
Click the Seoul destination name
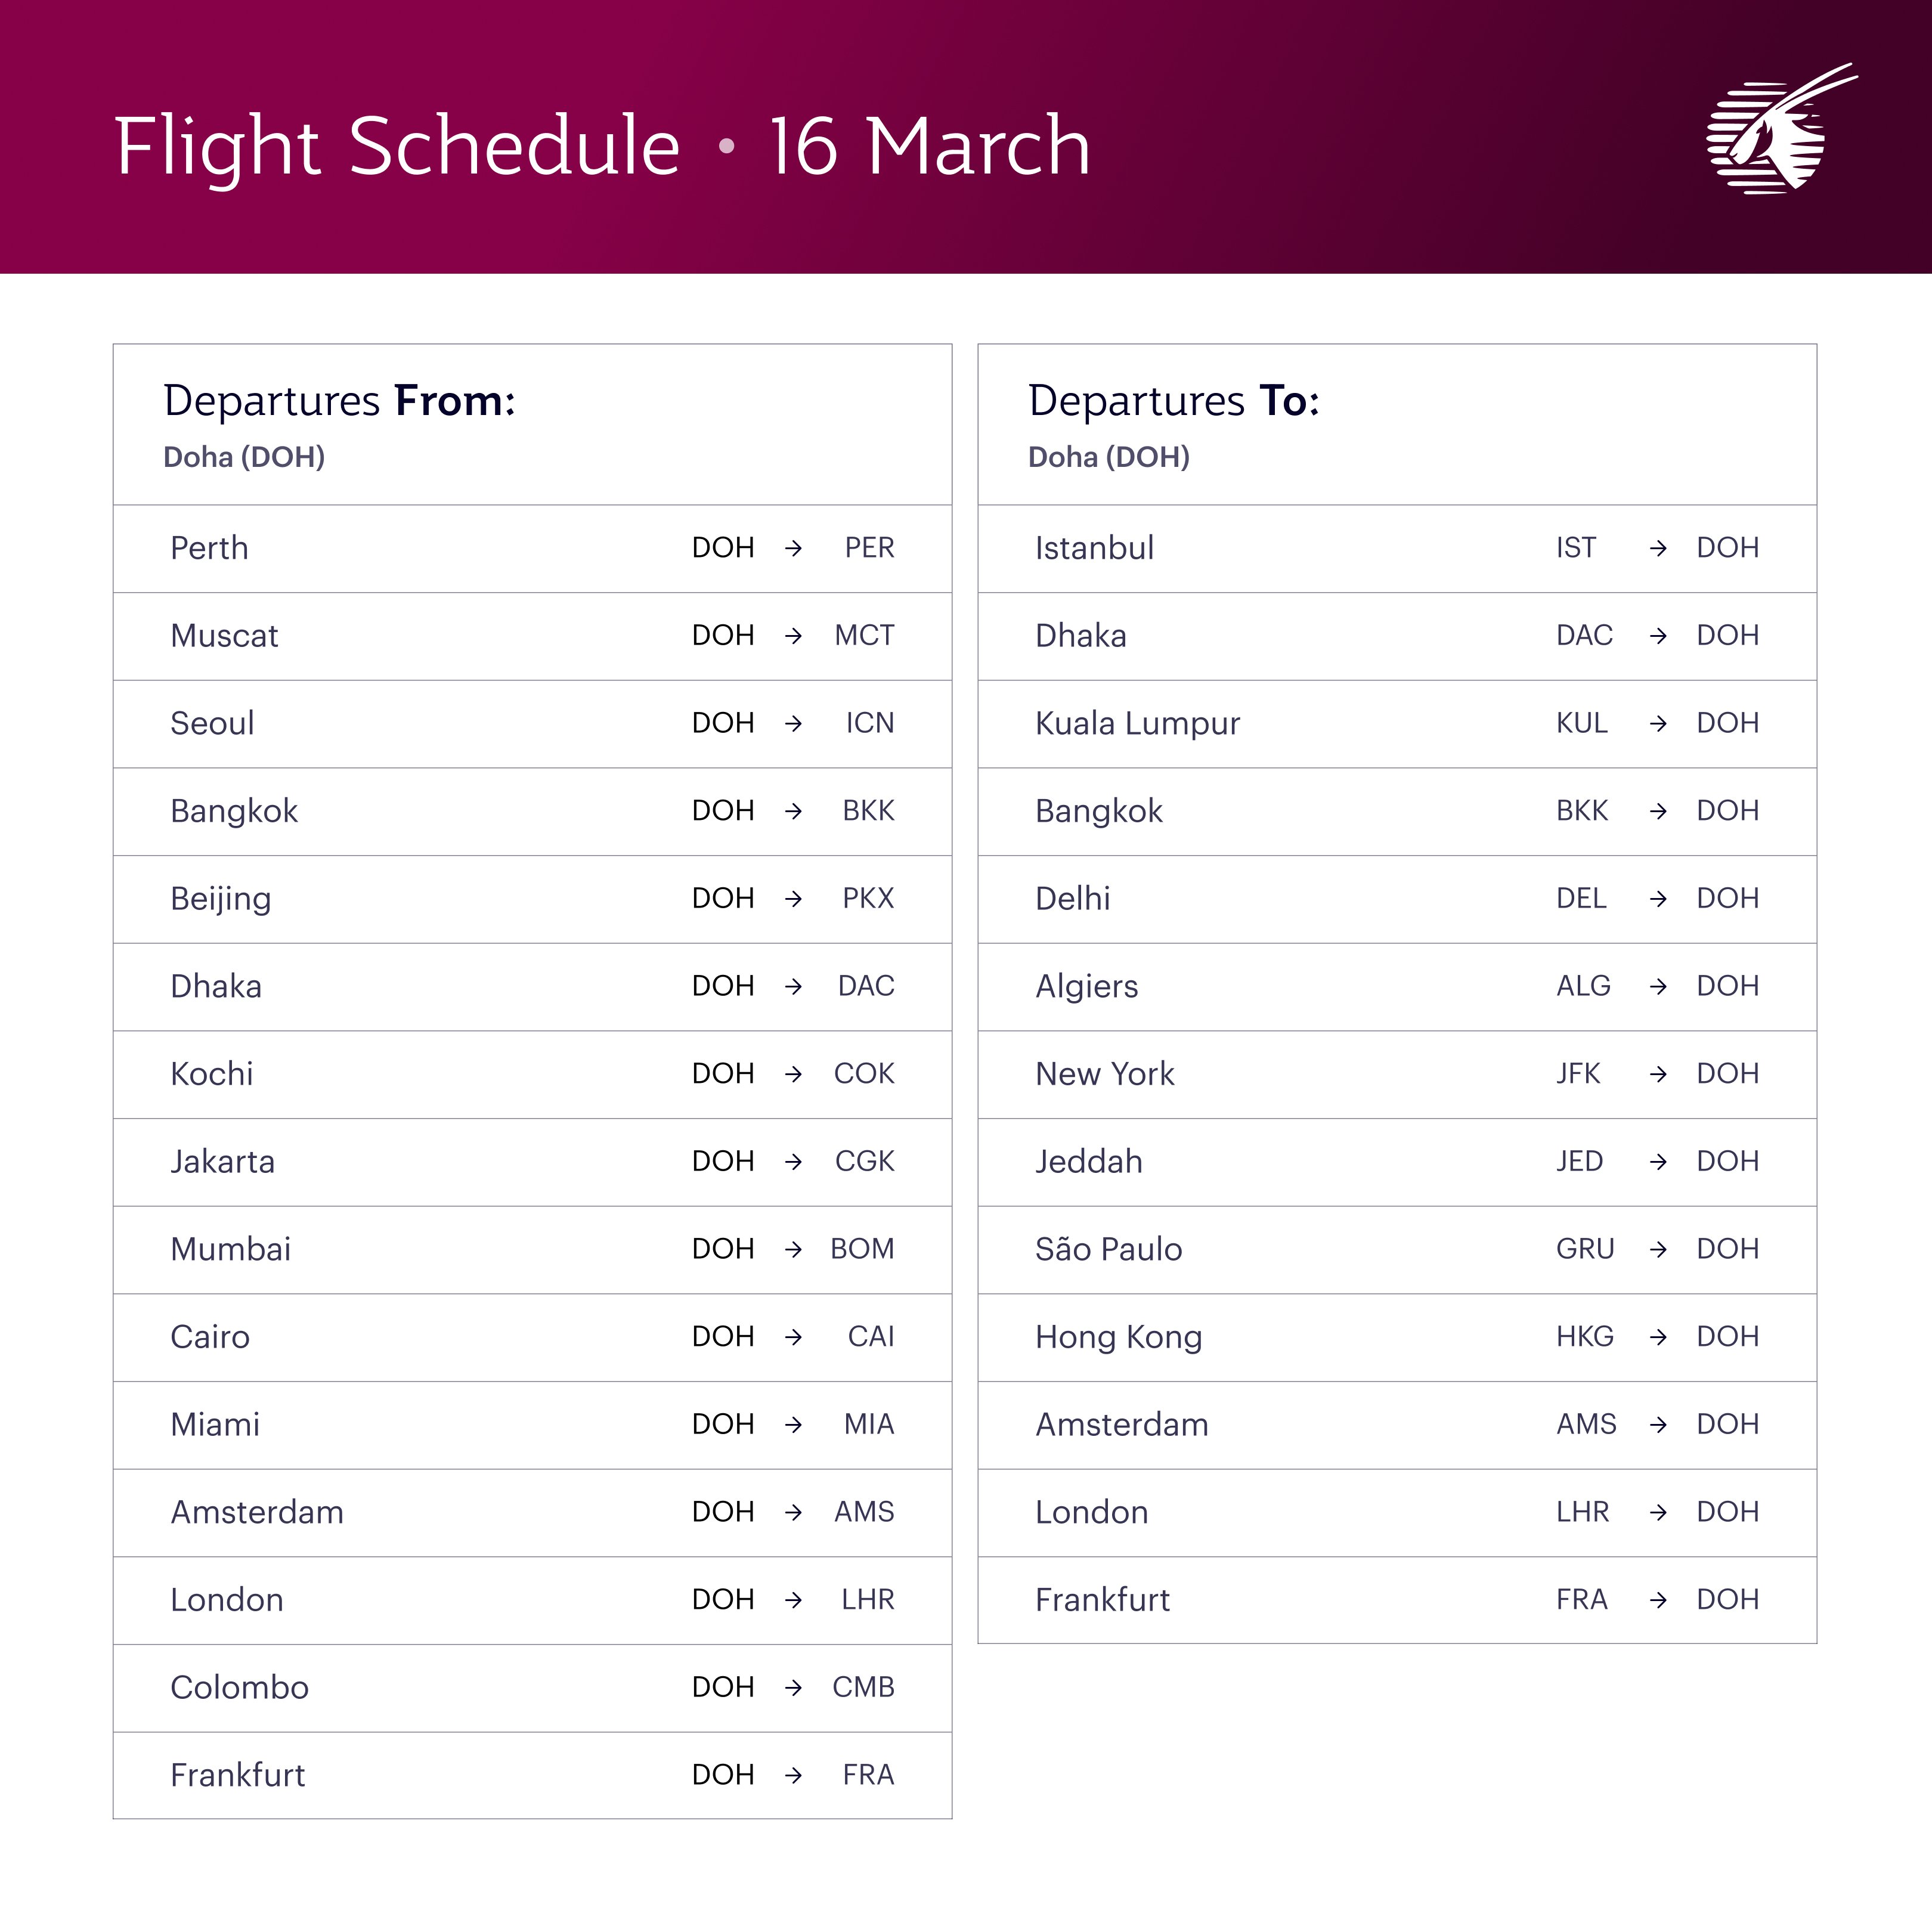(x=212, y=723)
